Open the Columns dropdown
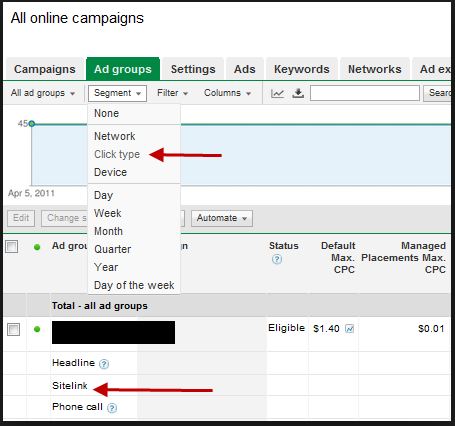 click(227, 93)
